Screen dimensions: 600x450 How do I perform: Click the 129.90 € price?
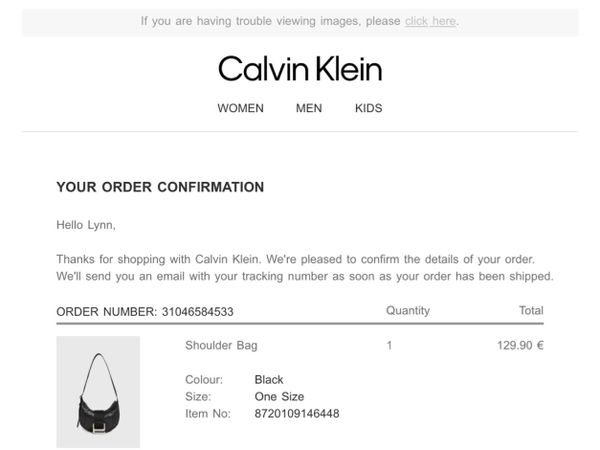point(519,345)
